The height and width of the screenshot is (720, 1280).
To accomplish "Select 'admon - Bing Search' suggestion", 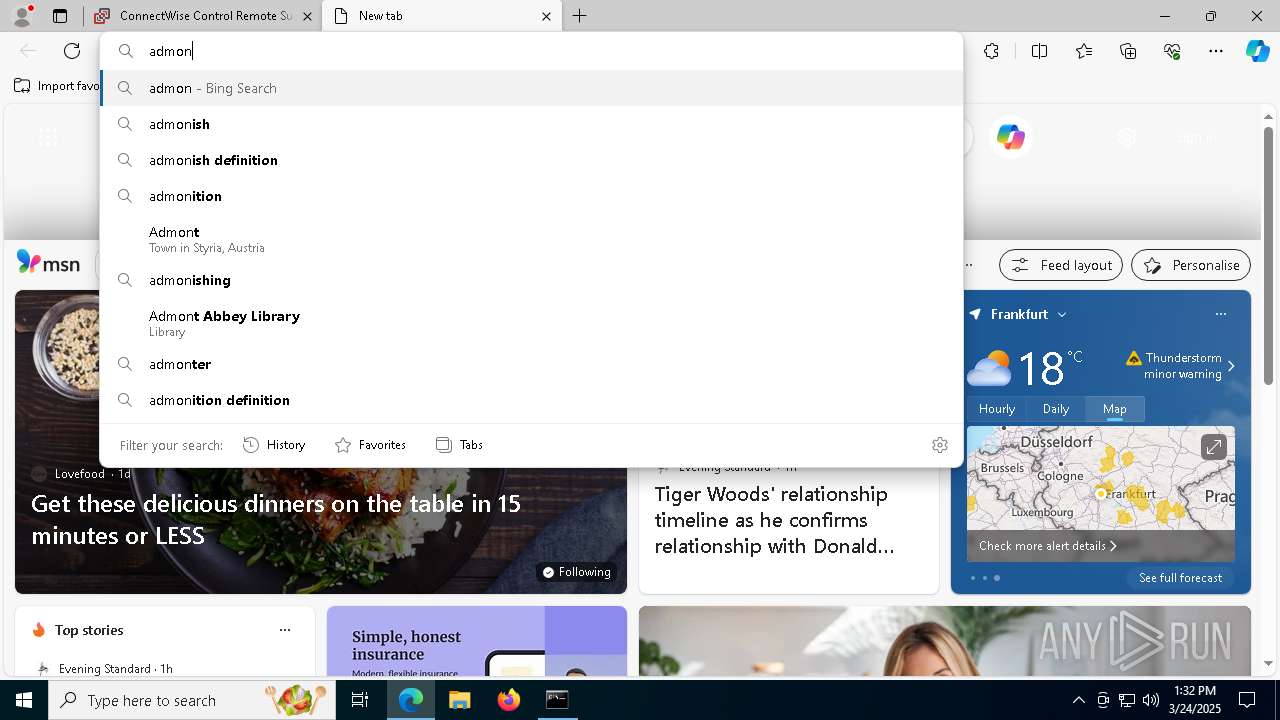I will [532, 88].
